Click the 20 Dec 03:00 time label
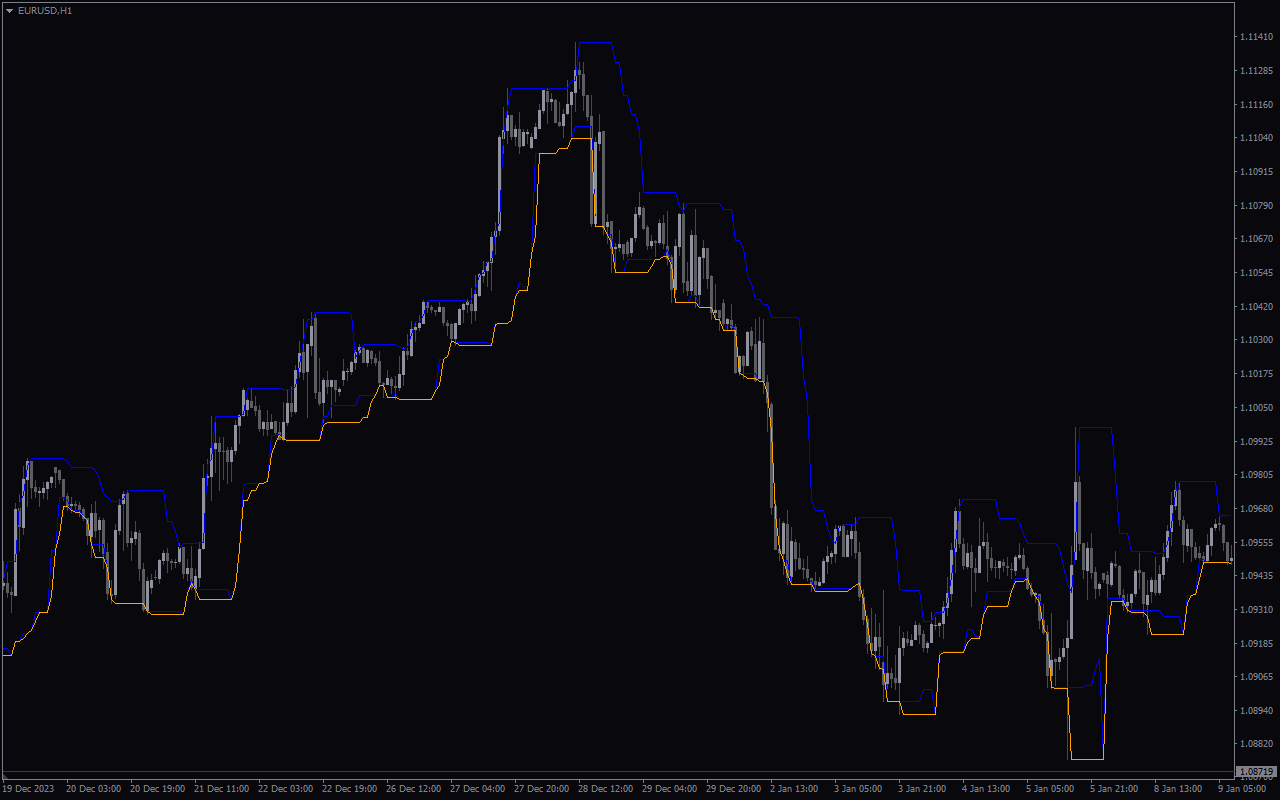 [x=94, y=789]
